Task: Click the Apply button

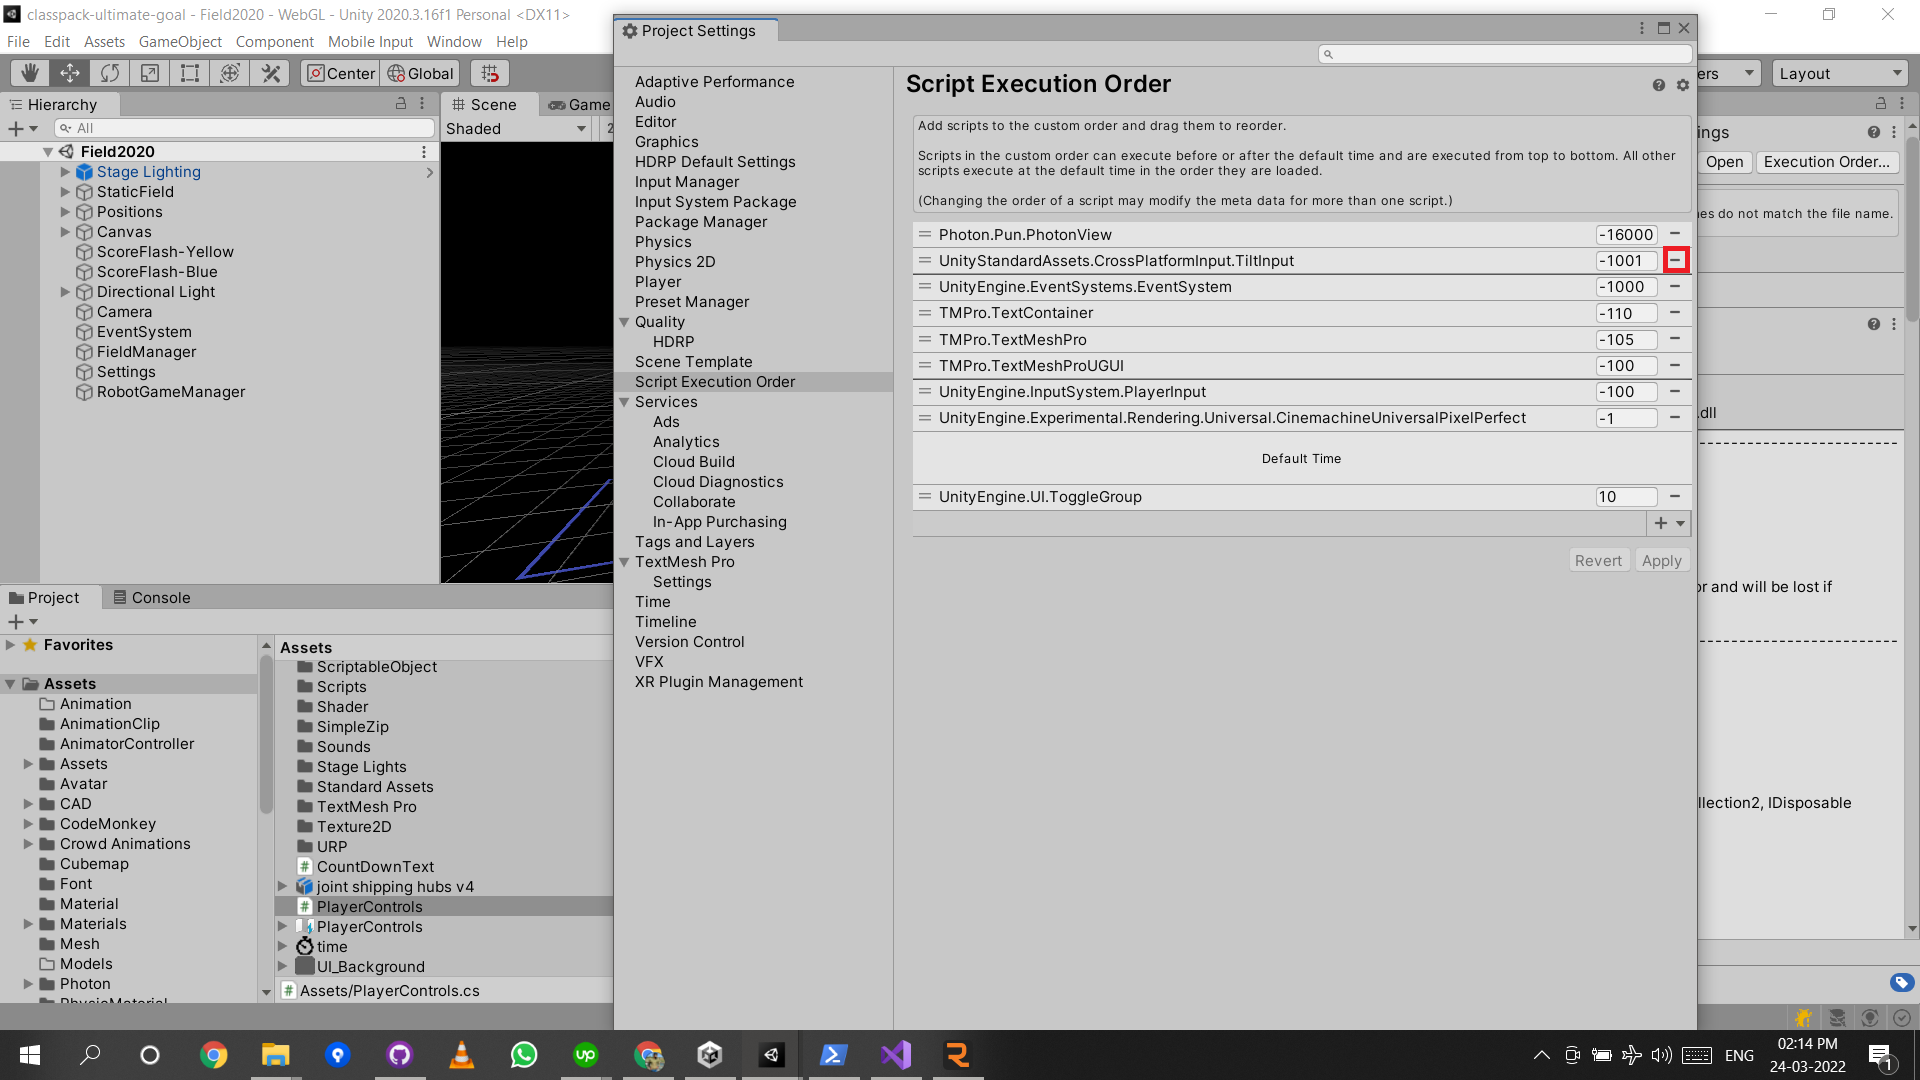Action: coord(1661,561)
